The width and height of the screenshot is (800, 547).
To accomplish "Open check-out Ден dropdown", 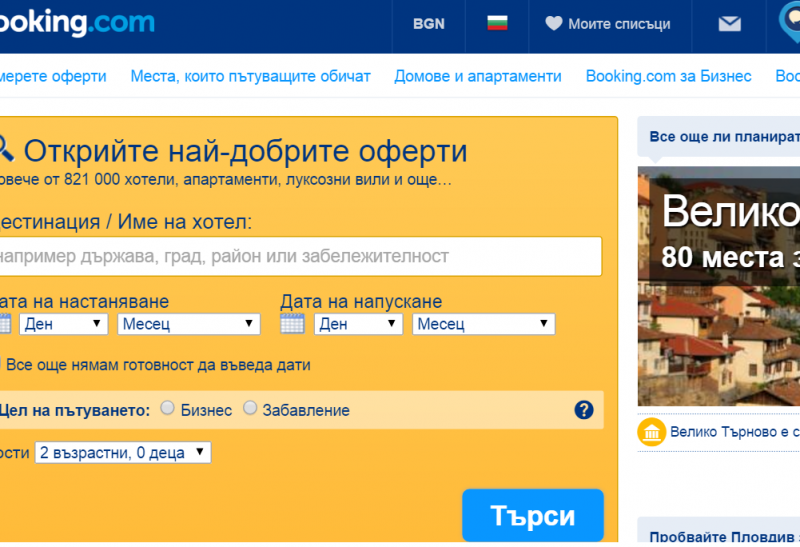I will click(358, 324).
